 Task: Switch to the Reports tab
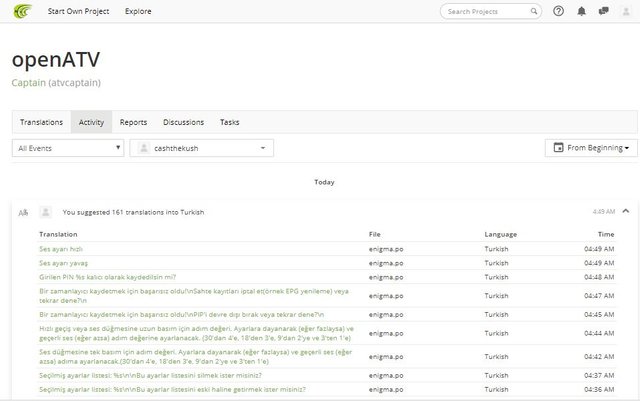click(133, 122)
